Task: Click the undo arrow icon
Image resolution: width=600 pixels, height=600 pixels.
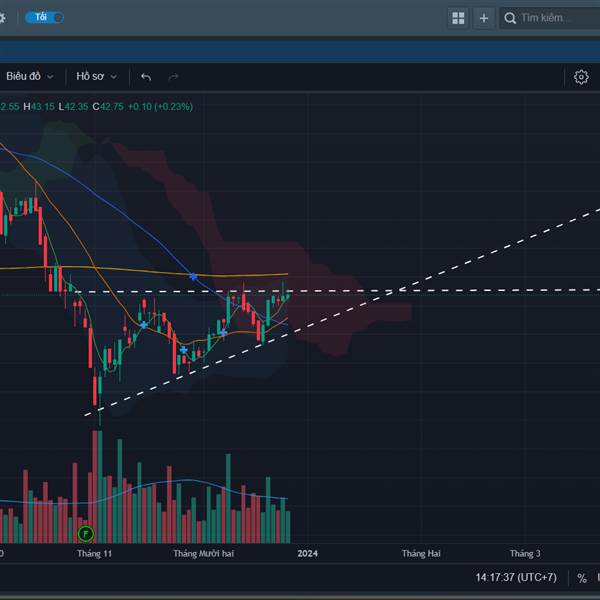Action: (146, 77)
